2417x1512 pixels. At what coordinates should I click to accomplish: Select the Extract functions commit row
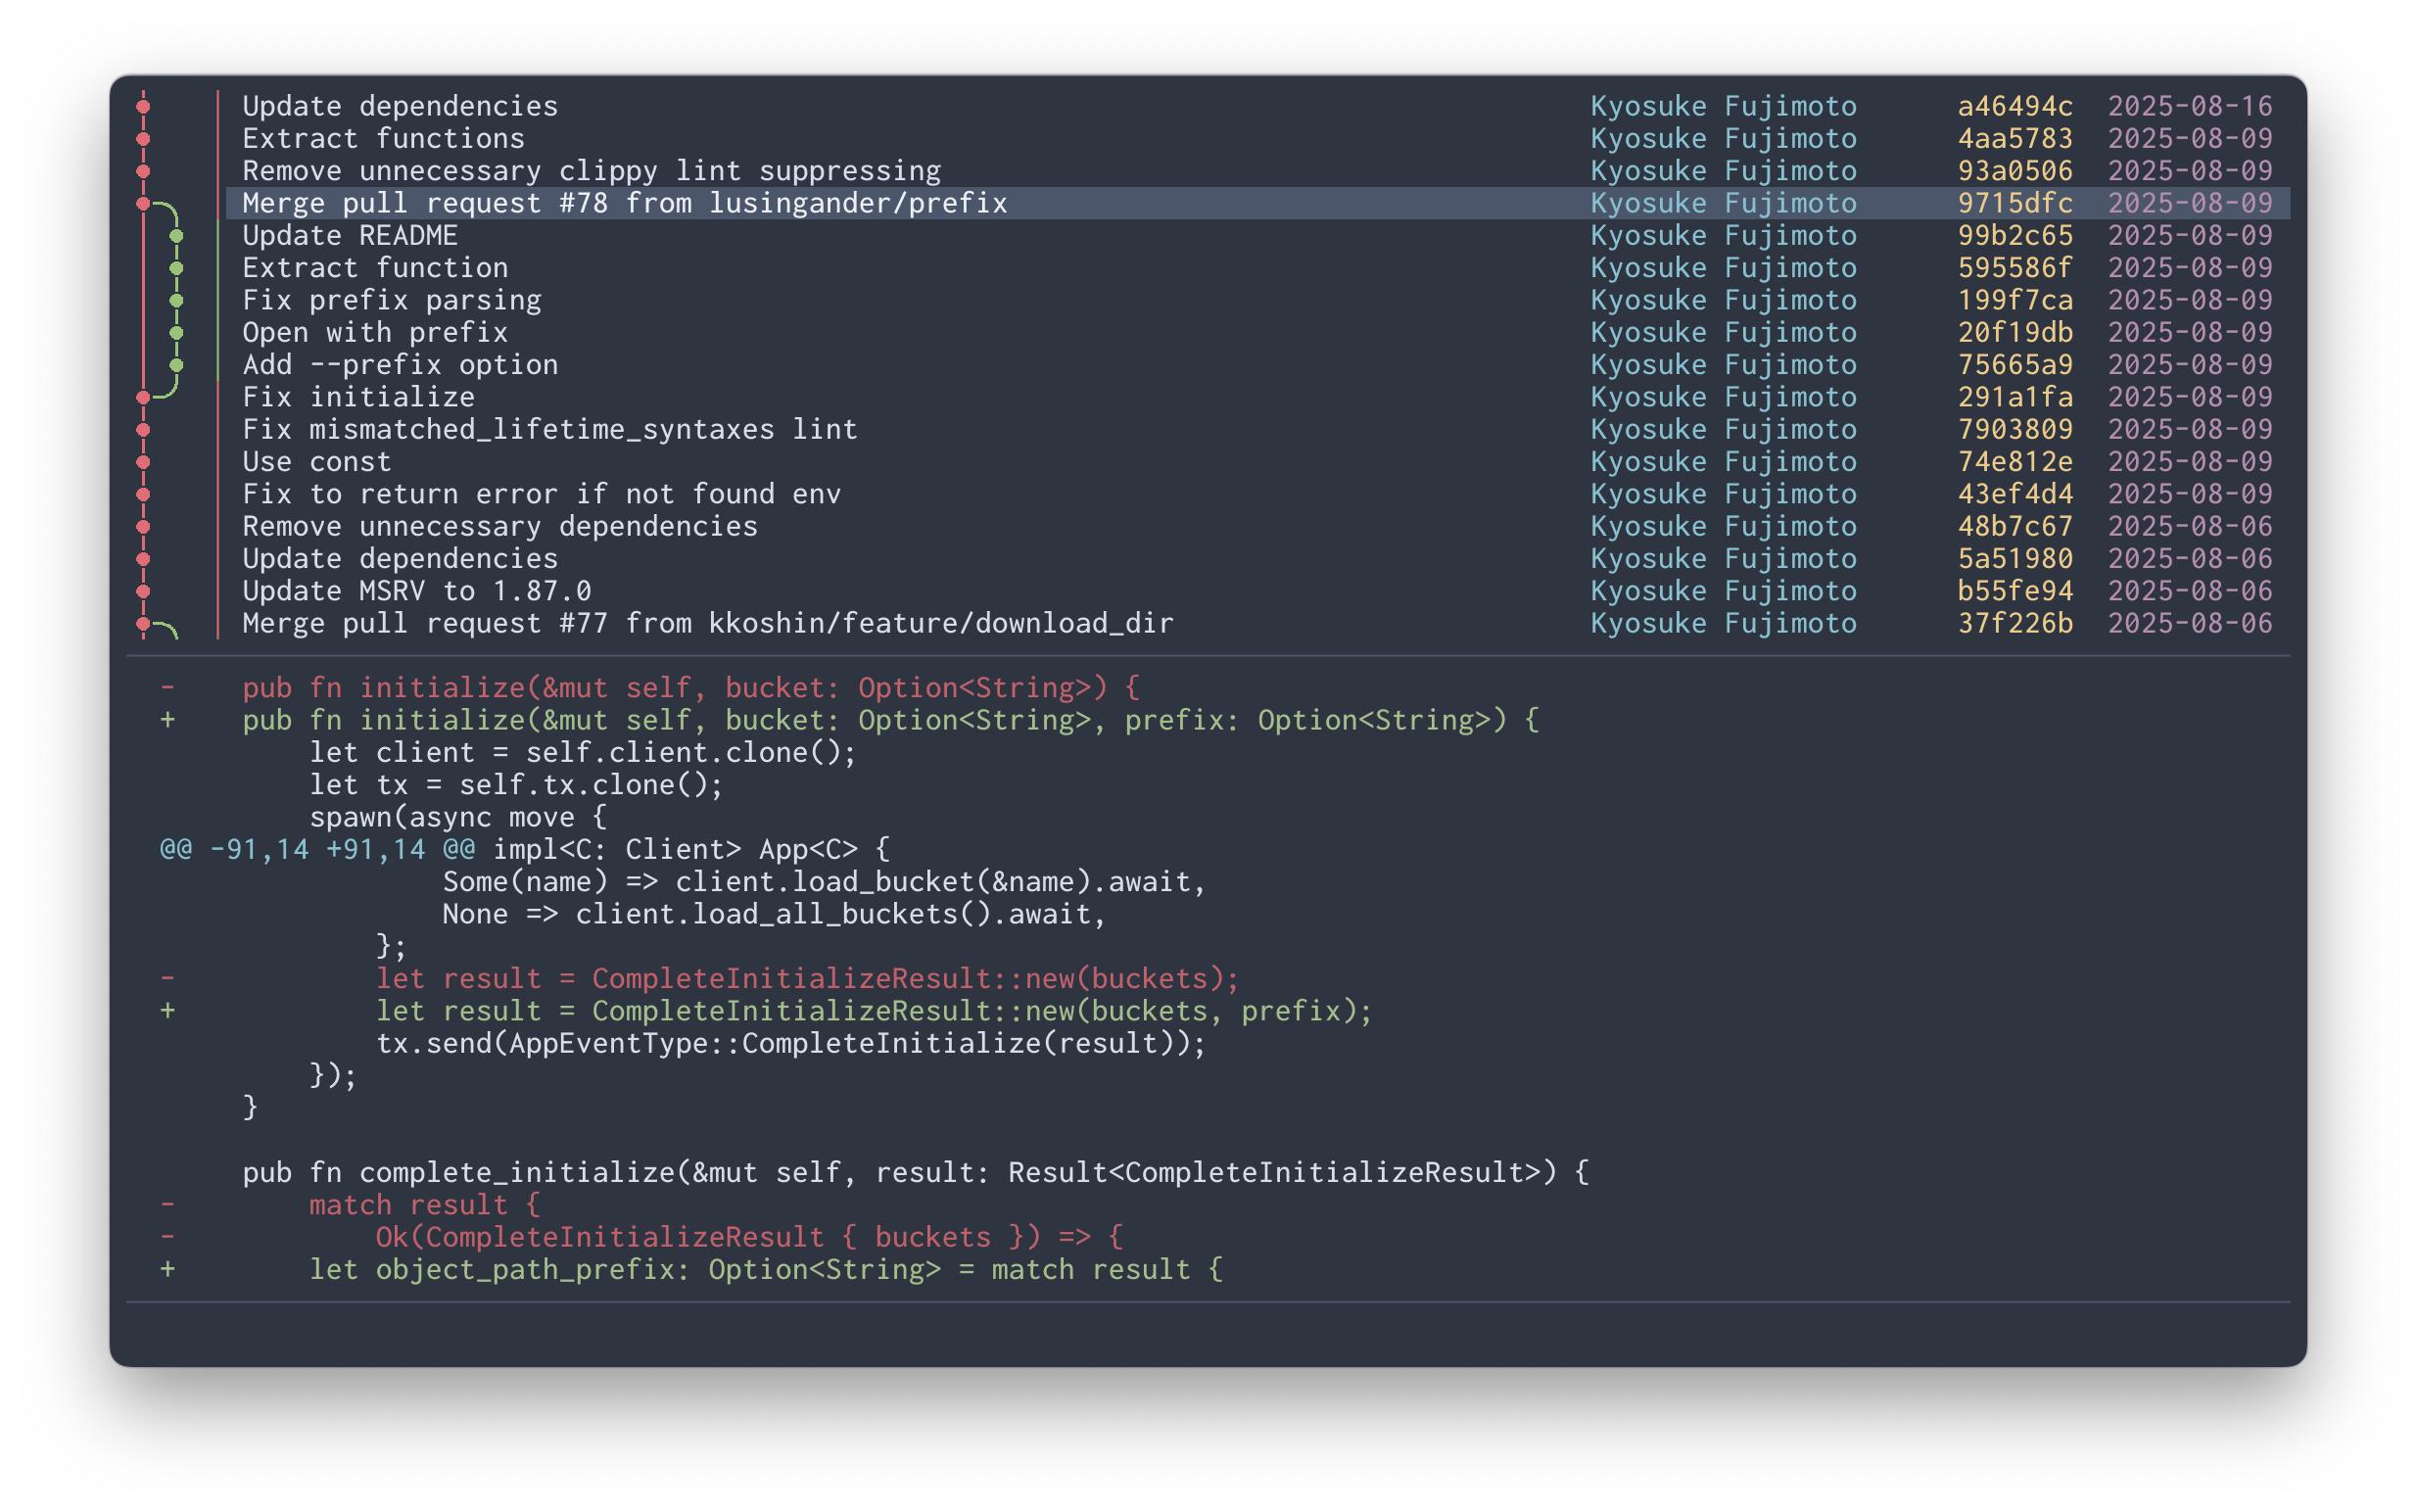click(383, 139)
